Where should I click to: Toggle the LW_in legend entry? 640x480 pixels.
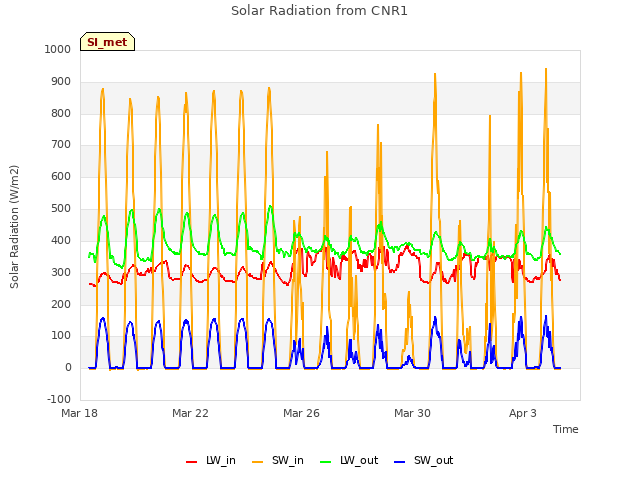pos(211,460)
